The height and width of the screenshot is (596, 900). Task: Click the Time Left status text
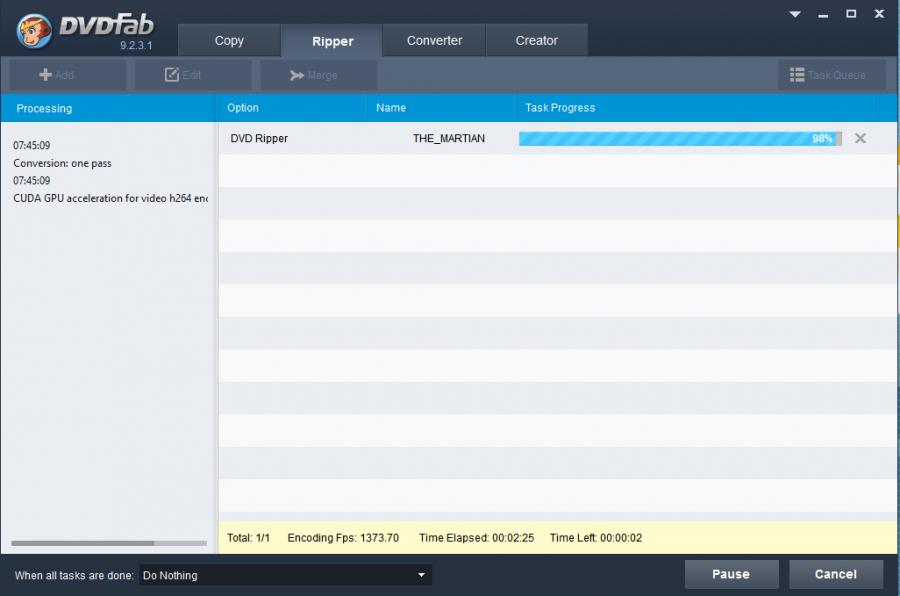(x=596, y=538)
